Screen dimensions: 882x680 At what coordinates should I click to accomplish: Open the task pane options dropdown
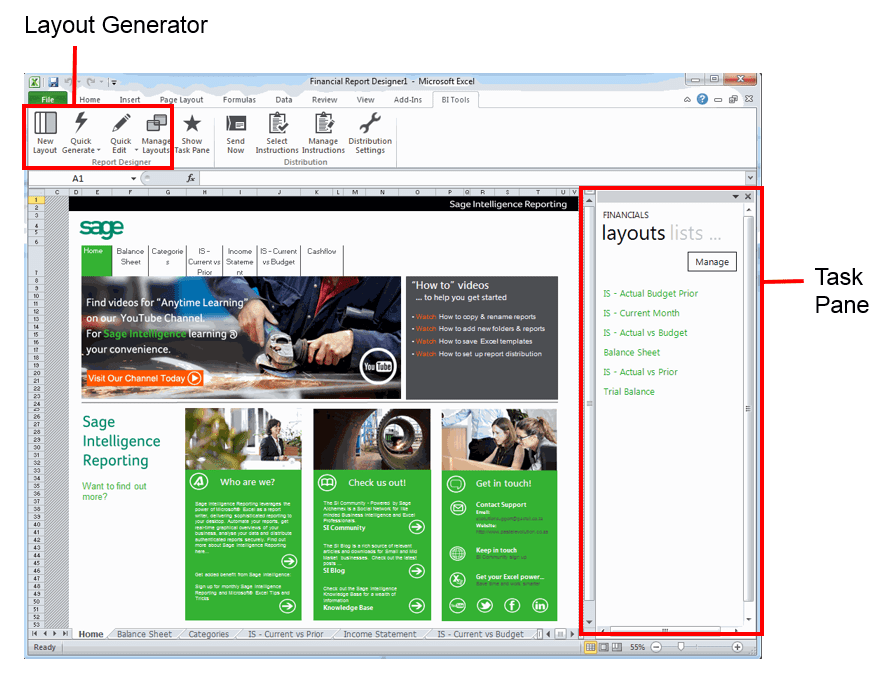[x=735, y=196]
